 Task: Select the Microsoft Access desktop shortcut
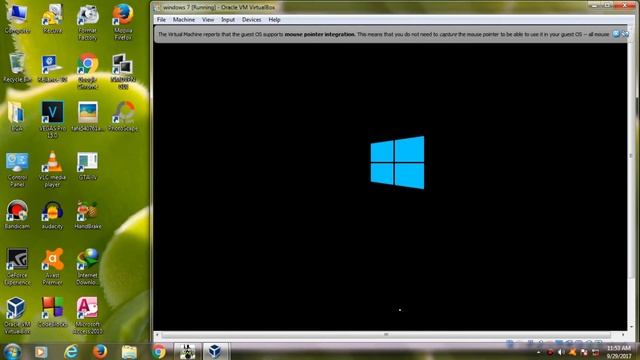coord(88,316)
